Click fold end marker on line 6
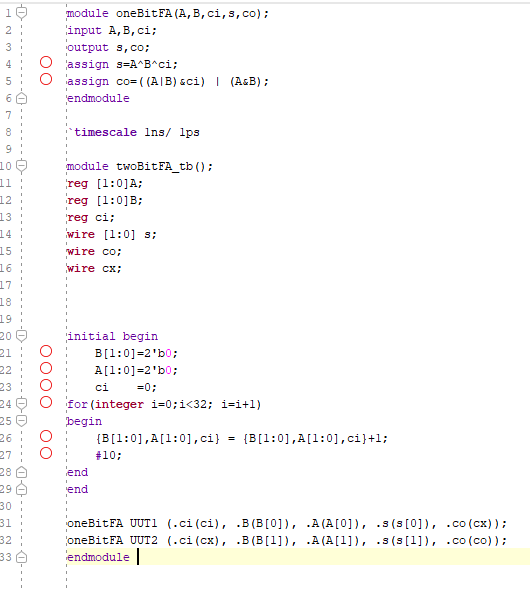 (22, 98)
